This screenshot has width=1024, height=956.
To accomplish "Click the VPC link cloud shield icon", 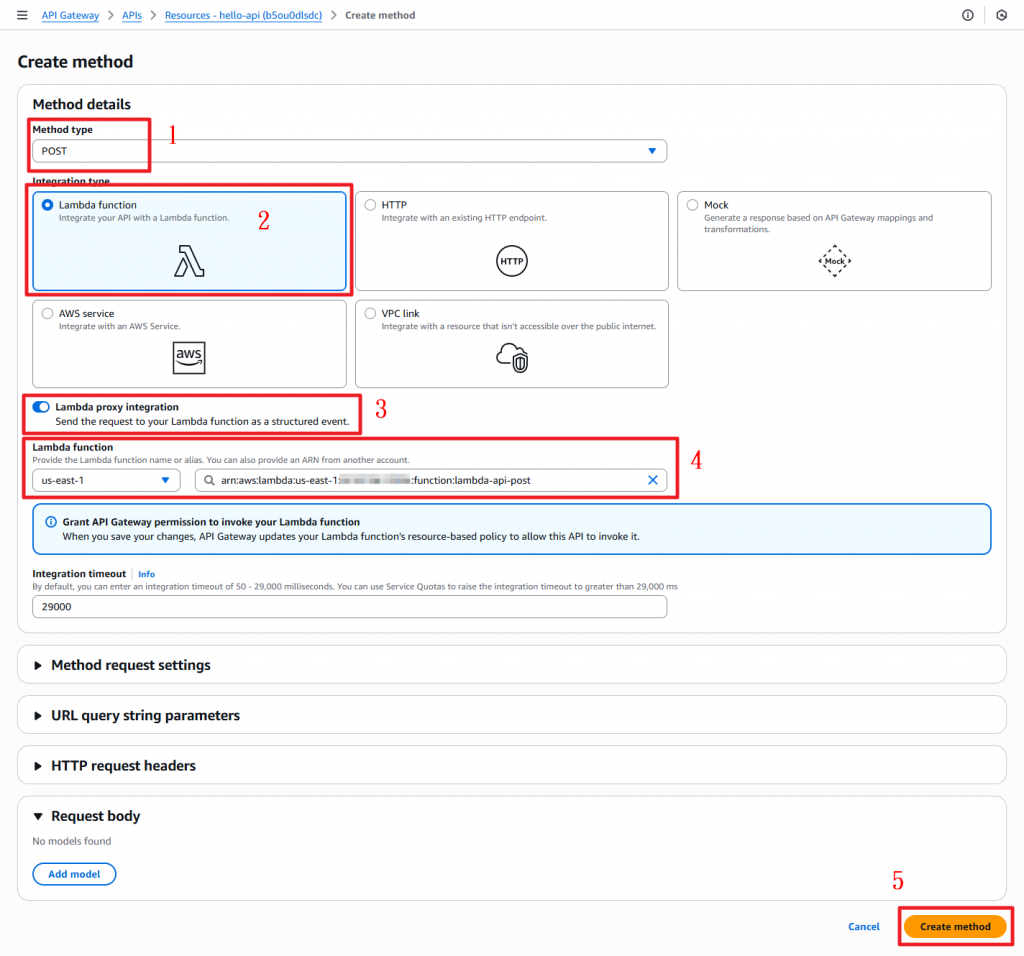I will pos(512,358).
